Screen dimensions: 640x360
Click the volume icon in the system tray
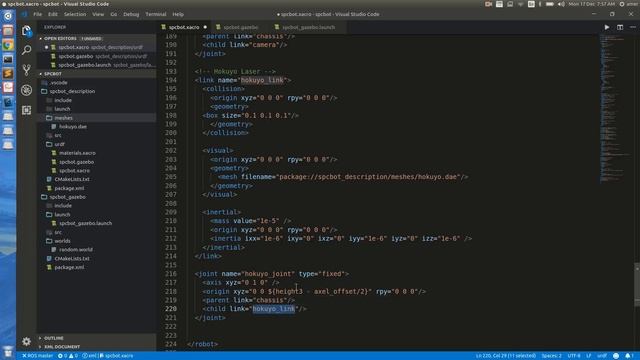[x=561, y=4]
